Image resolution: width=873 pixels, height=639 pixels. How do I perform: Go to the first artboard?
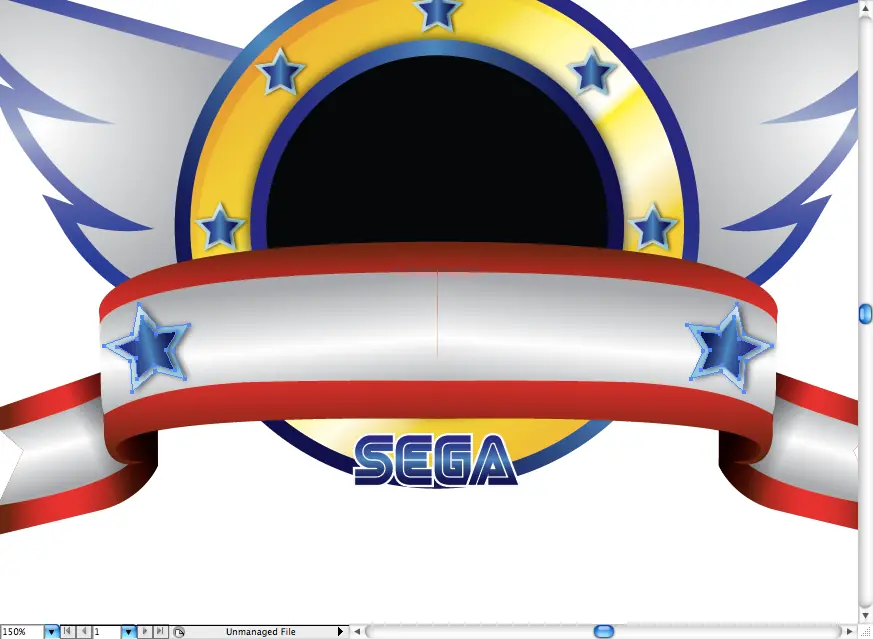pos(67,631)
